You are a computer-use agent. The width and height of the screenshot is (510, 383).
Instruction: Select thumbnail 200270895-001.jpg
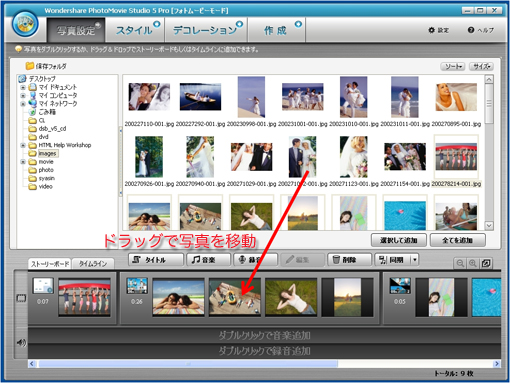(x=456, y=97)
